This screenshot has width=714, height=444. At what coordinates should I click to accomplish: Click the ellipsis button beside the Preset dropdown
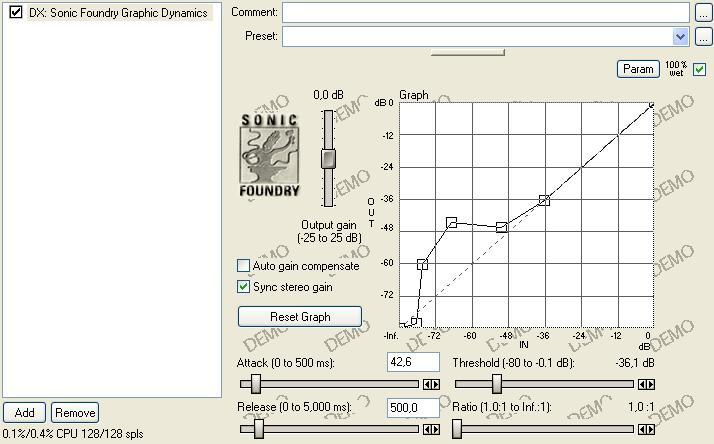[706, 37]
